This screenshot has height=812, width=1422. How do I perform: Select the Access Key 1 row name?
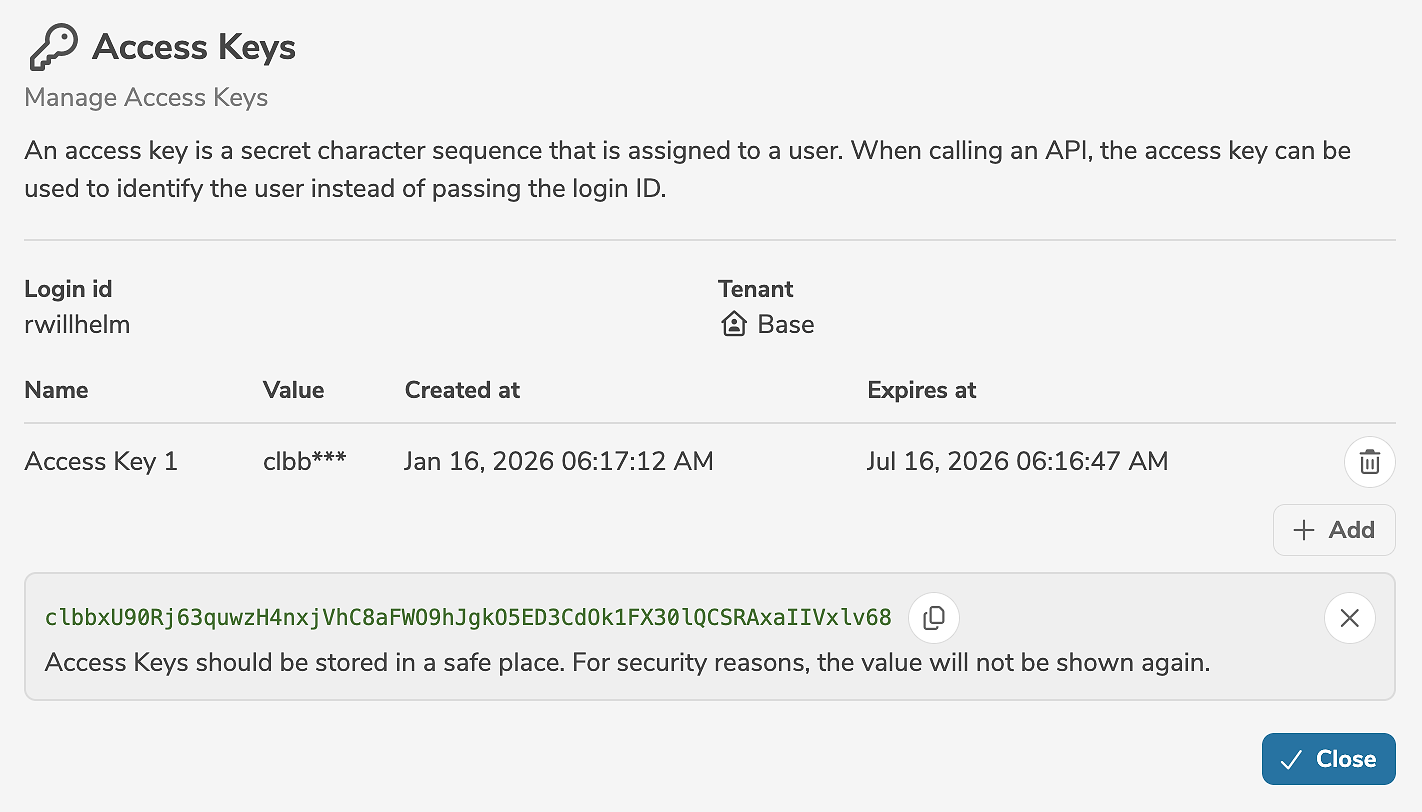101,461
